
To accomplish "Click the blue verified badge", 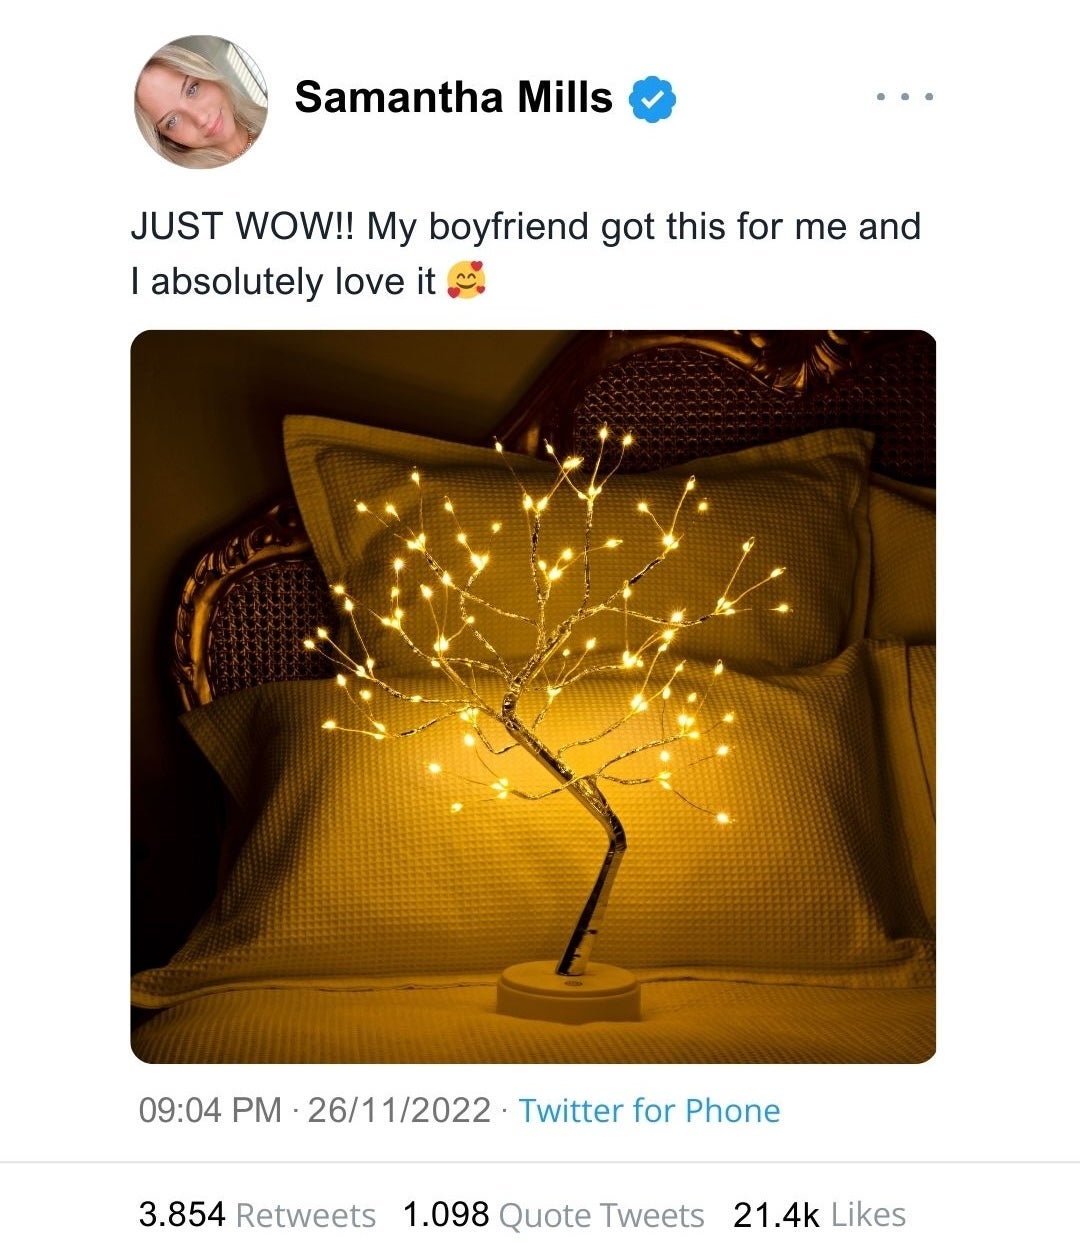I will pyautogui.click(x=652, y=99).
